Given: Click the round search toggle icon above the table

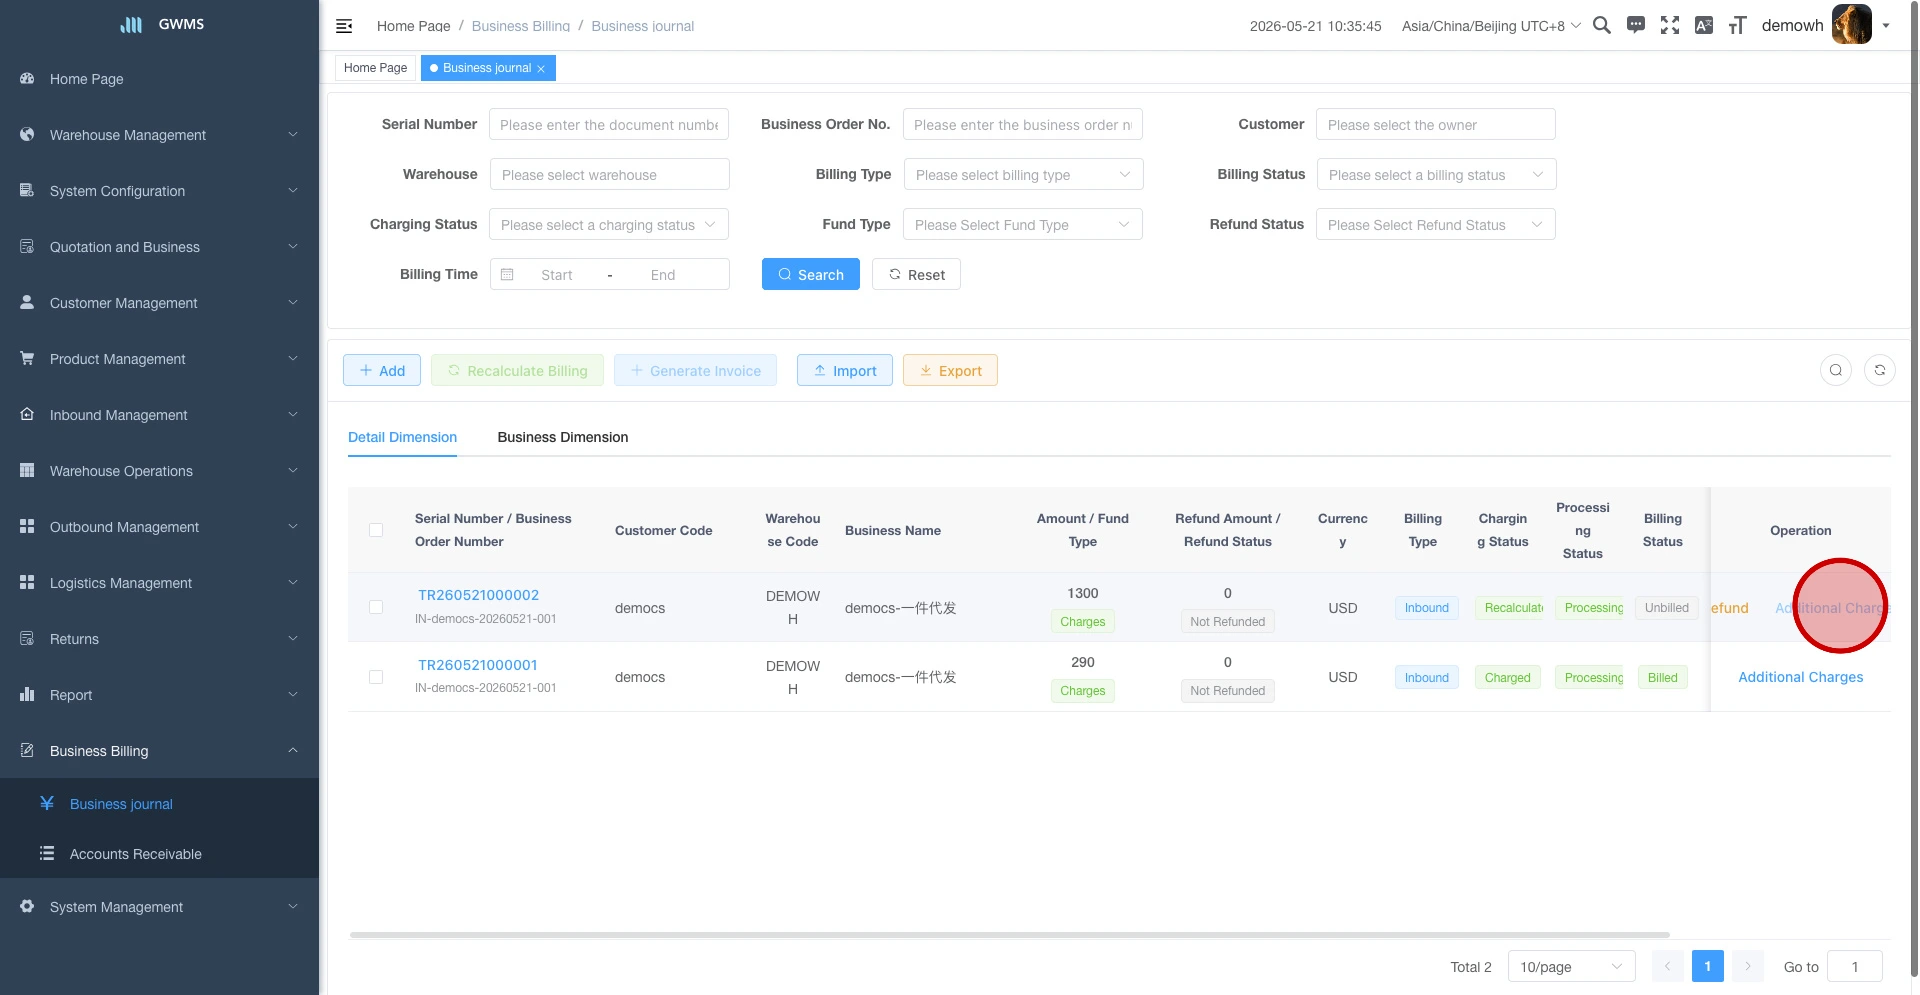Looking at the screenshot, I should tap(1836, 370).
